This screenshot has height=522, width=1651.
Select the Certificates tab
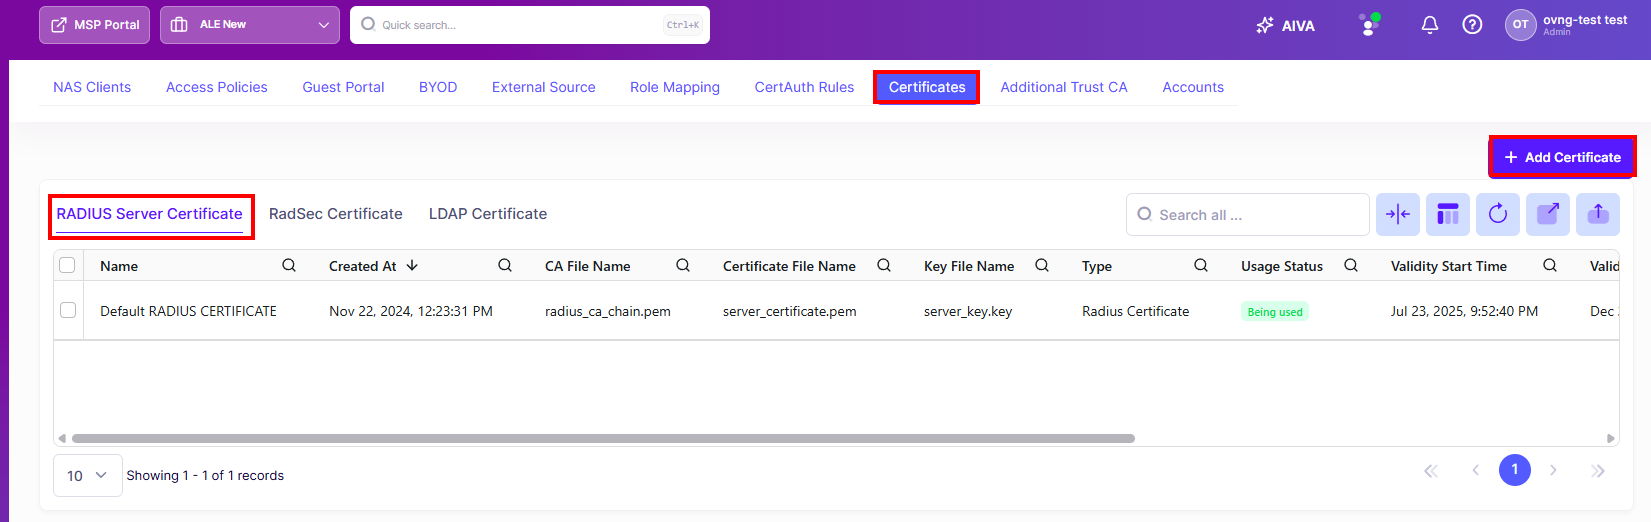point(927,87)
